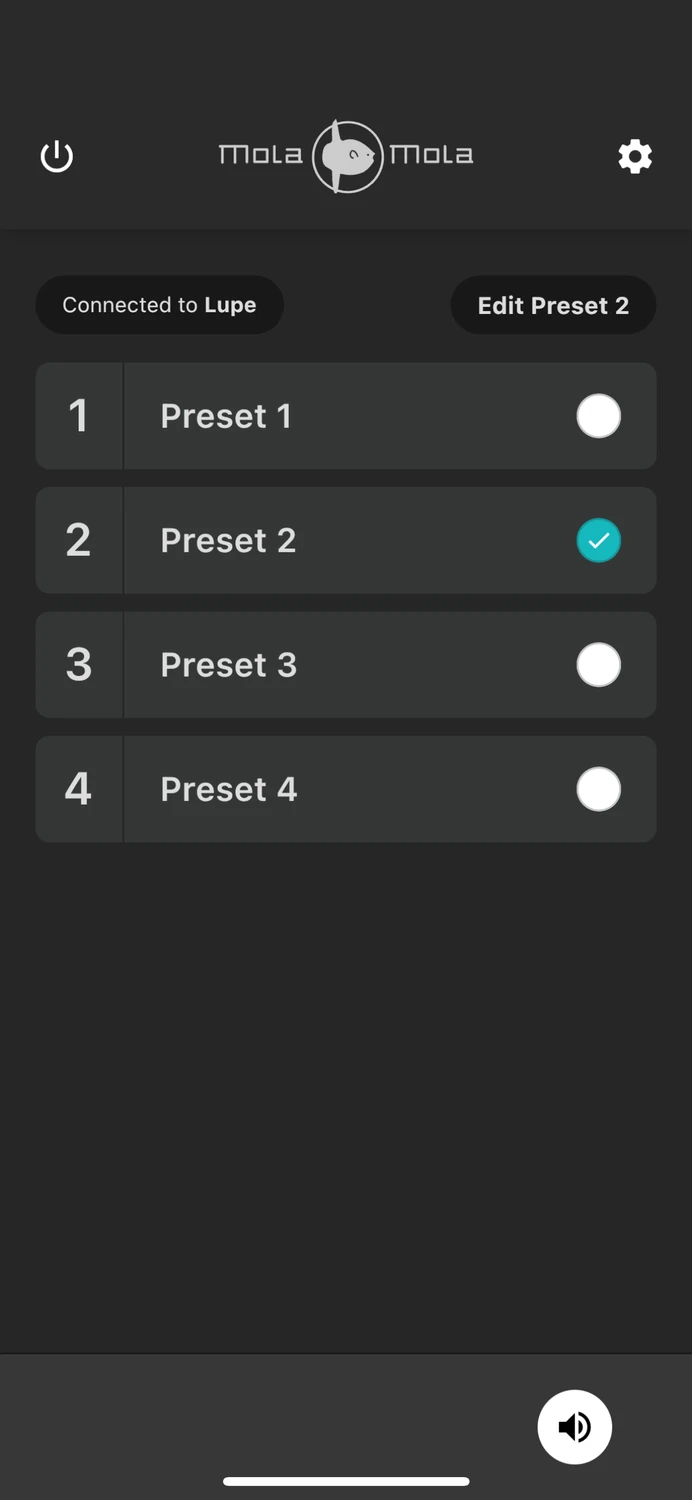692x1500 pixels.
Task: Tap the left Mola wordmark text
Action: click(260, 155)
